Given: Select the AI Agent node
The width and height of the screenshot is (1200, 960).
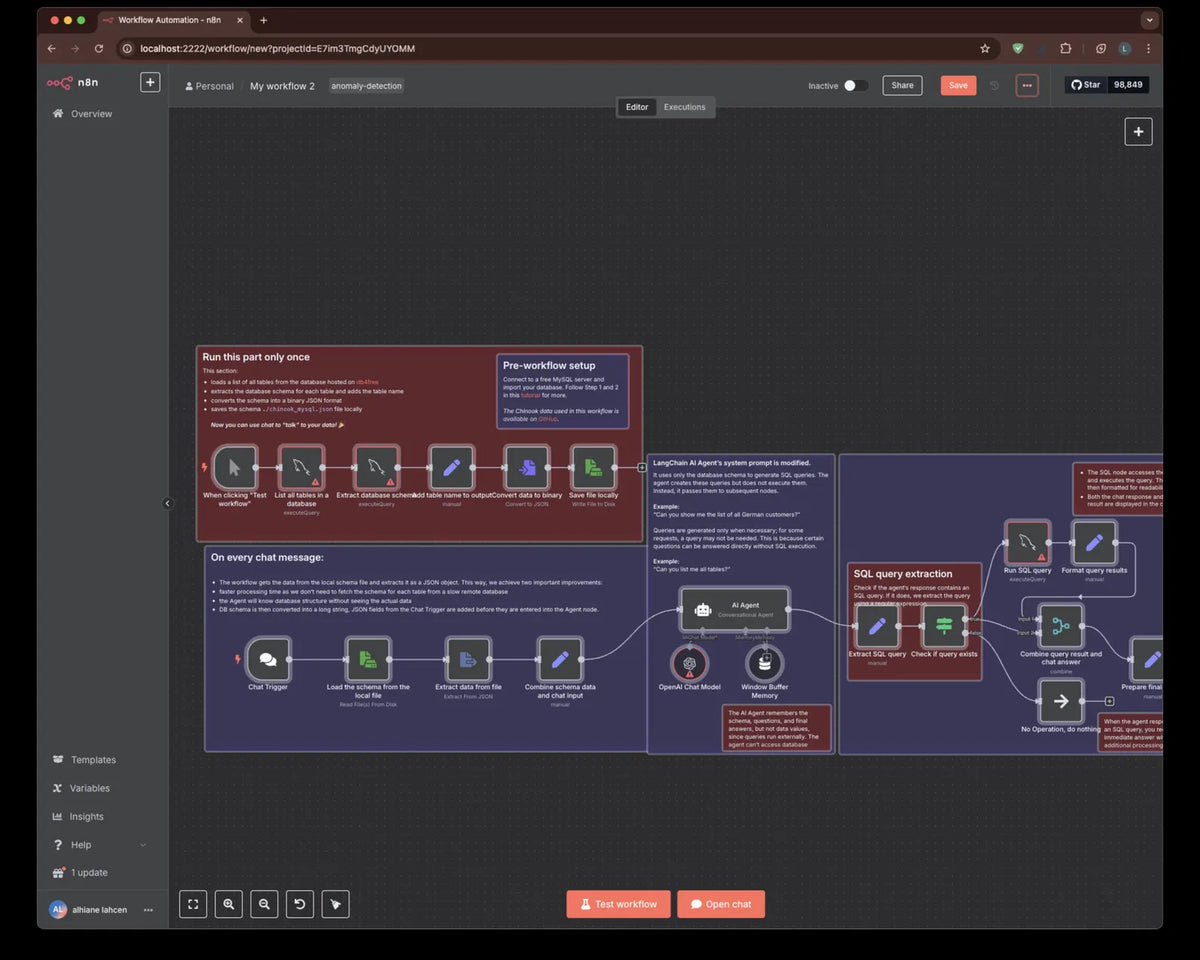Looking at the screenshot, I should [735, 609].
